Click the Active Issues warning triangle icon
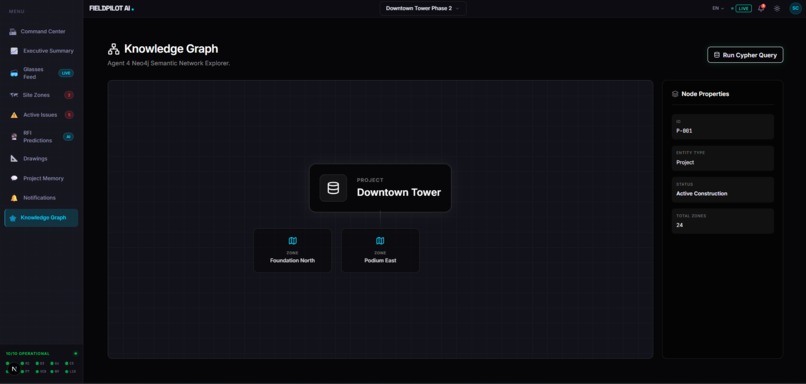Screen dimensions: 806x384 [x=14, y=115]
